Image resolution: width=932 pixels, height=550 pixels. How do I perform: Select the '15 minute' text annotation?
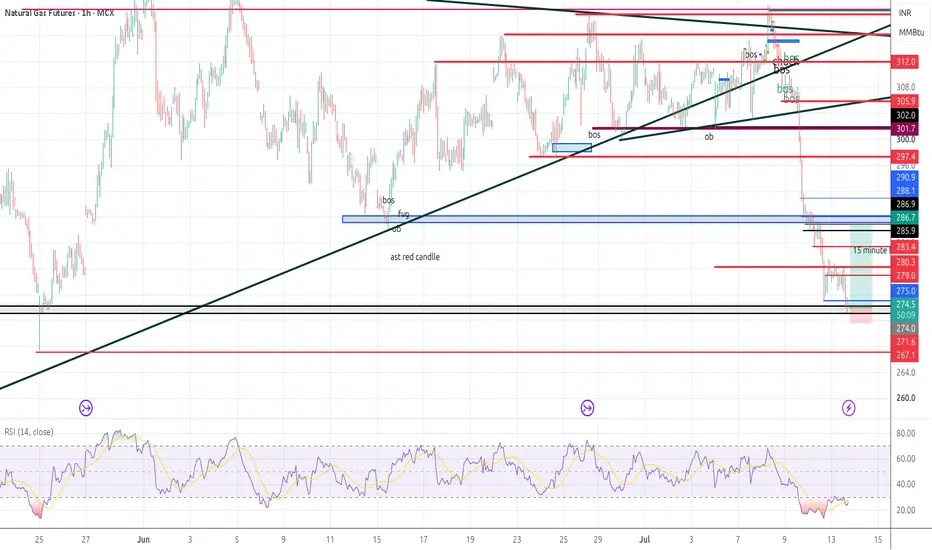click(870, 250)
